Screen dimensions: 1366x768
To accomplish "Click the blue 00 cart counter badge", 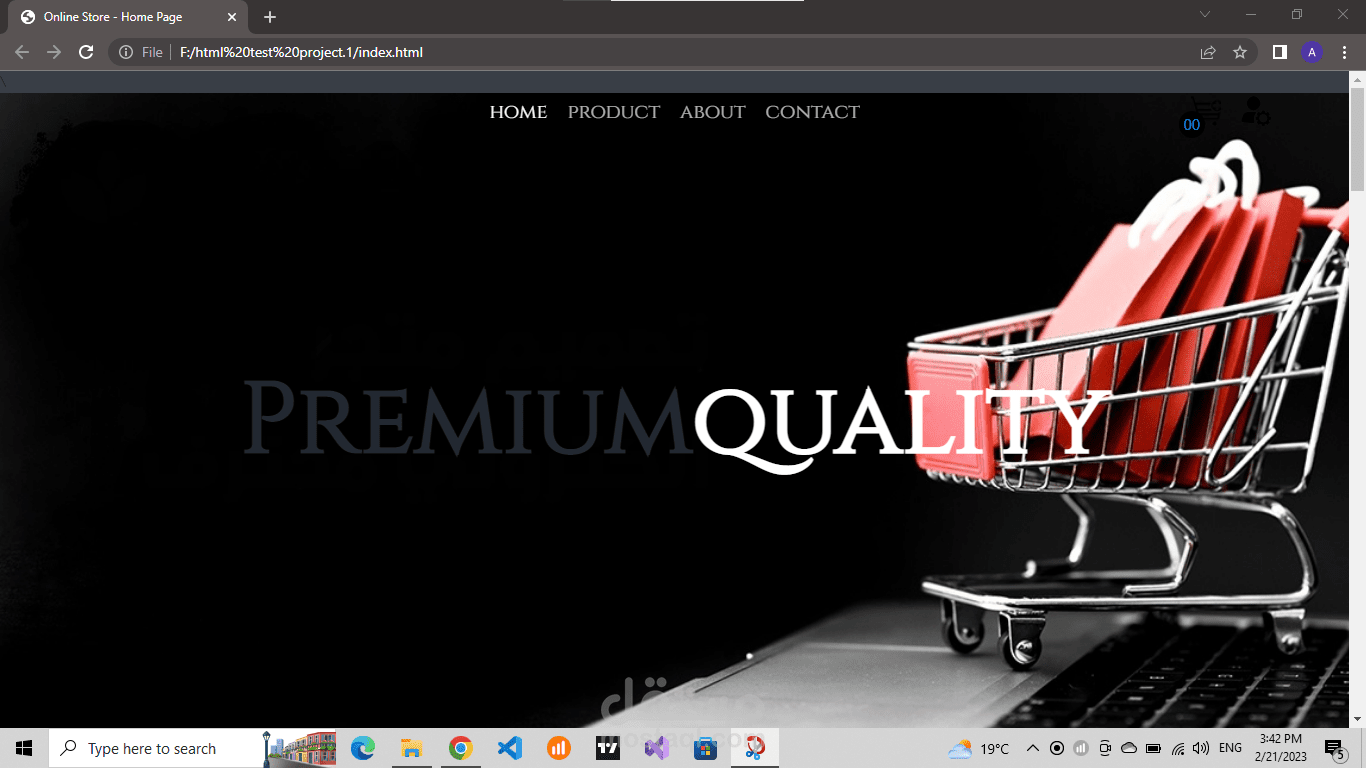I will click(x=1191, y=125).
